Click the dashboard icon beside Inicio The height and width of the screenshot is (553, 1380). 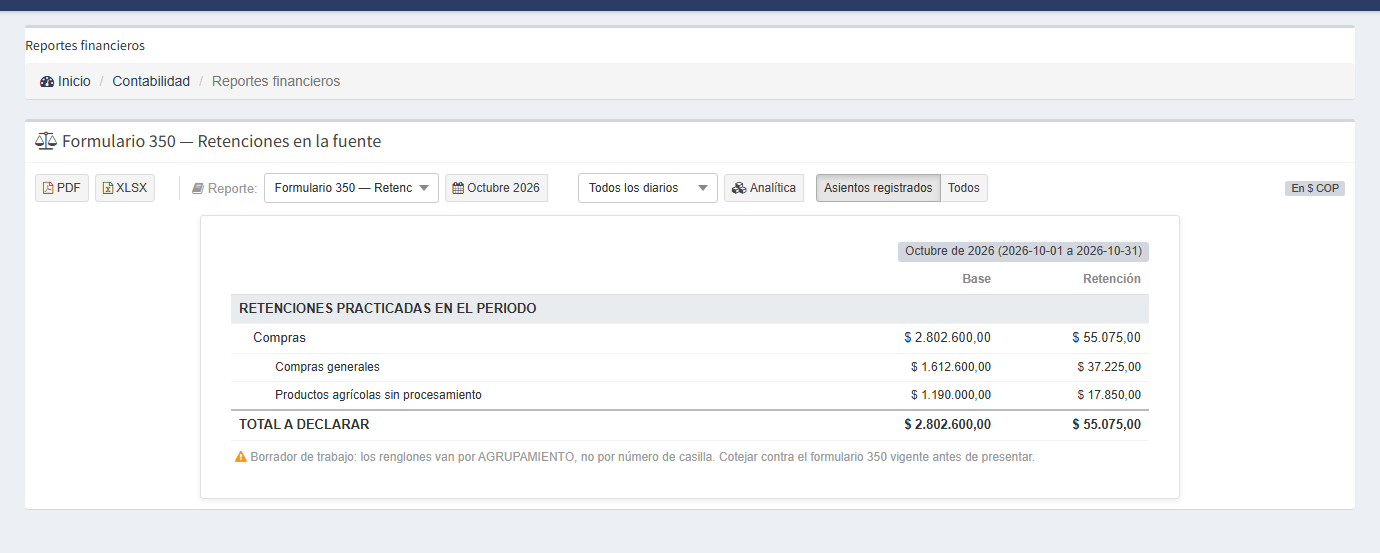[x=47, y=82]
